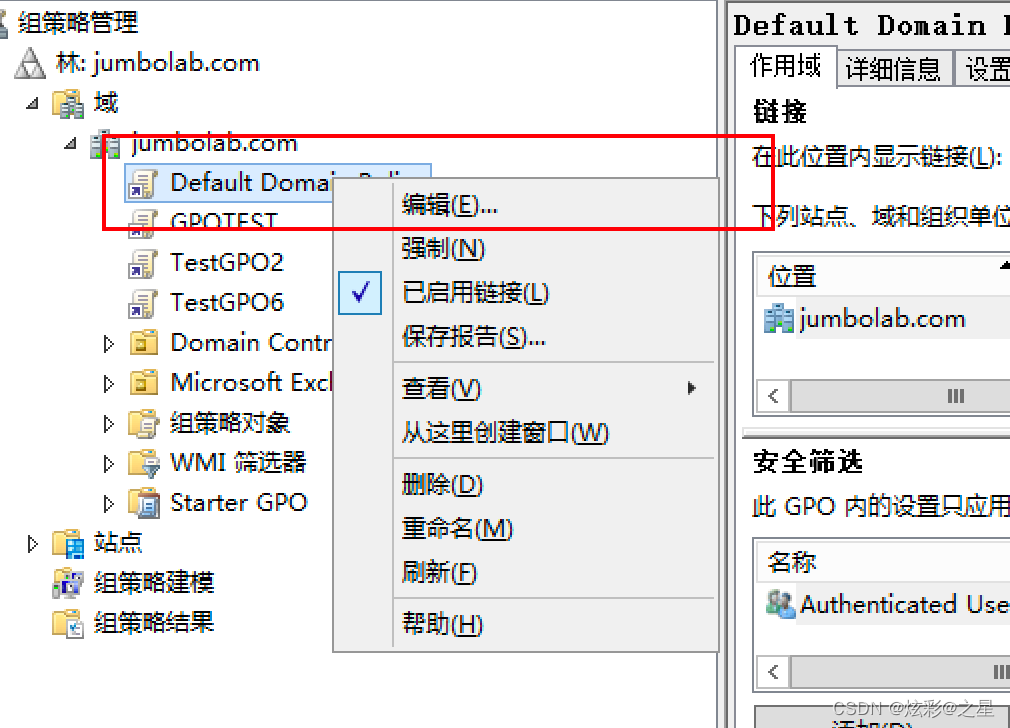Choose 重命名(M) from context menu
Viewport: 1010px width, 728px height.
click(x=526, y=528)
